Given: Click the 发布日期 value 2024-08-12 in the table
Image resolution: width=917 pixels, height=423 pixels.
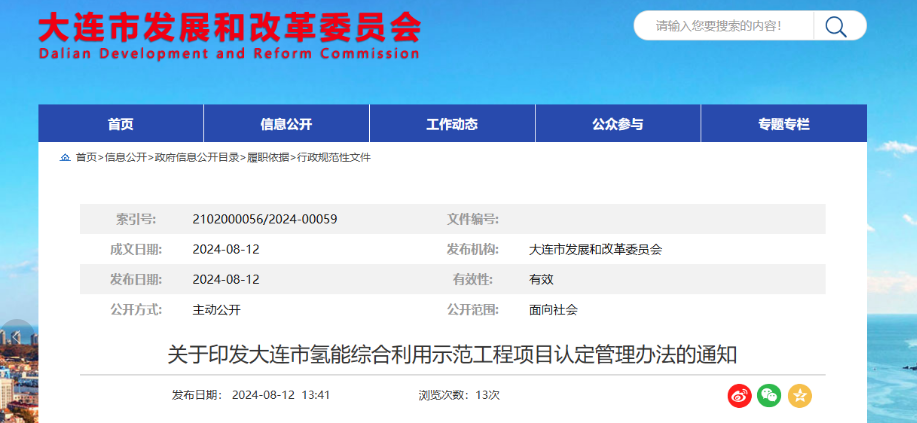Looking at the screenshot, I should [226, 280].
